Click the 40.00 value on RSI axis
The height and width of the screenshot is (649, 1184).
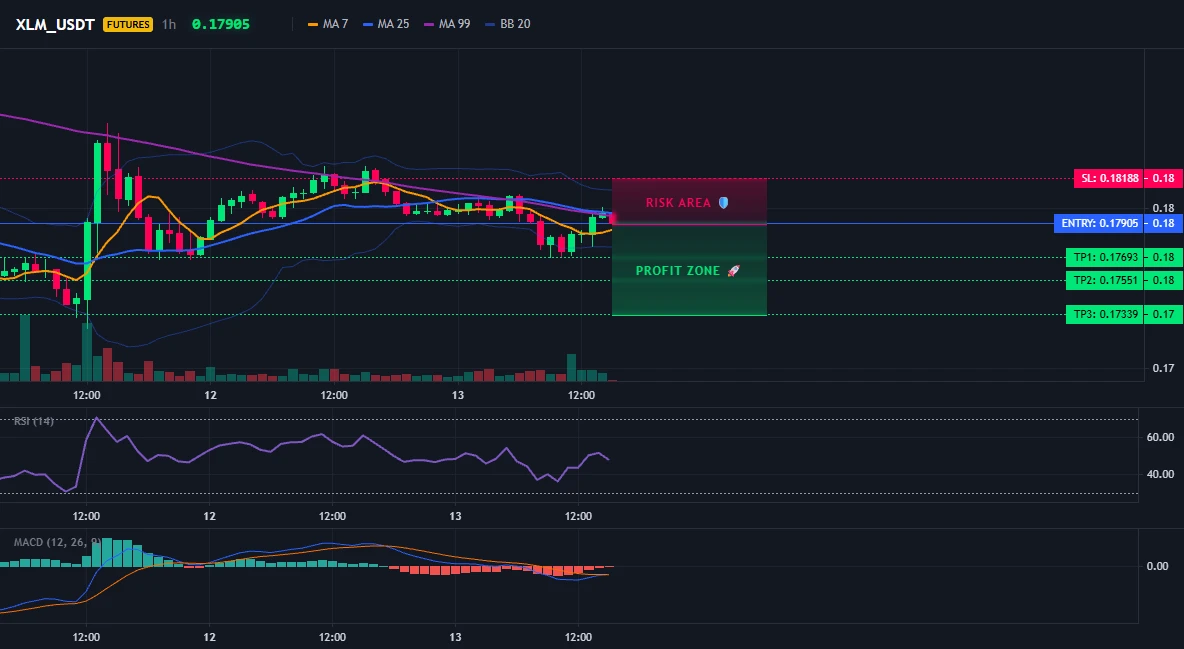click(1160, 474)
